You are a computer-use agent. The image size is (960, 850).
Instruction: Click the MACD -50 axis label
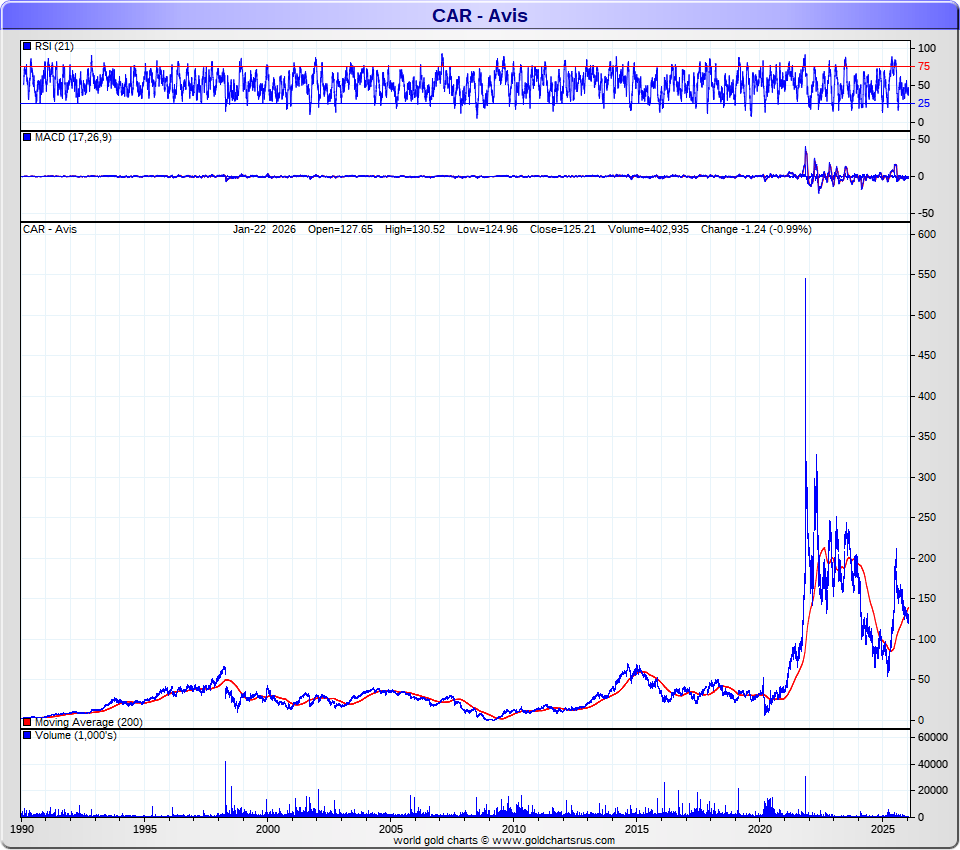click(926, 213)
